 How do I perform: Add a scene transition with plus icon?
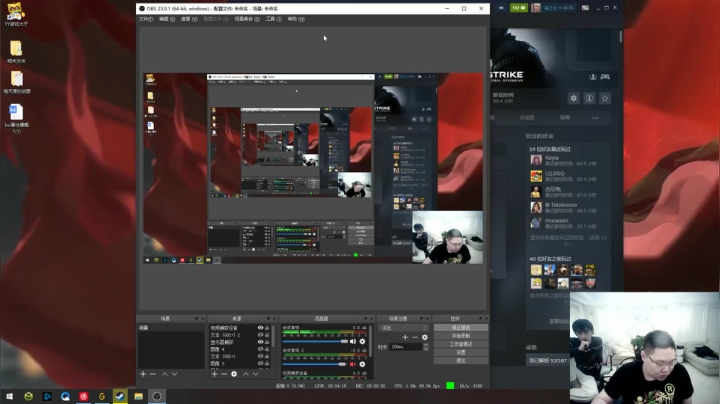click(x=405, y=337)
